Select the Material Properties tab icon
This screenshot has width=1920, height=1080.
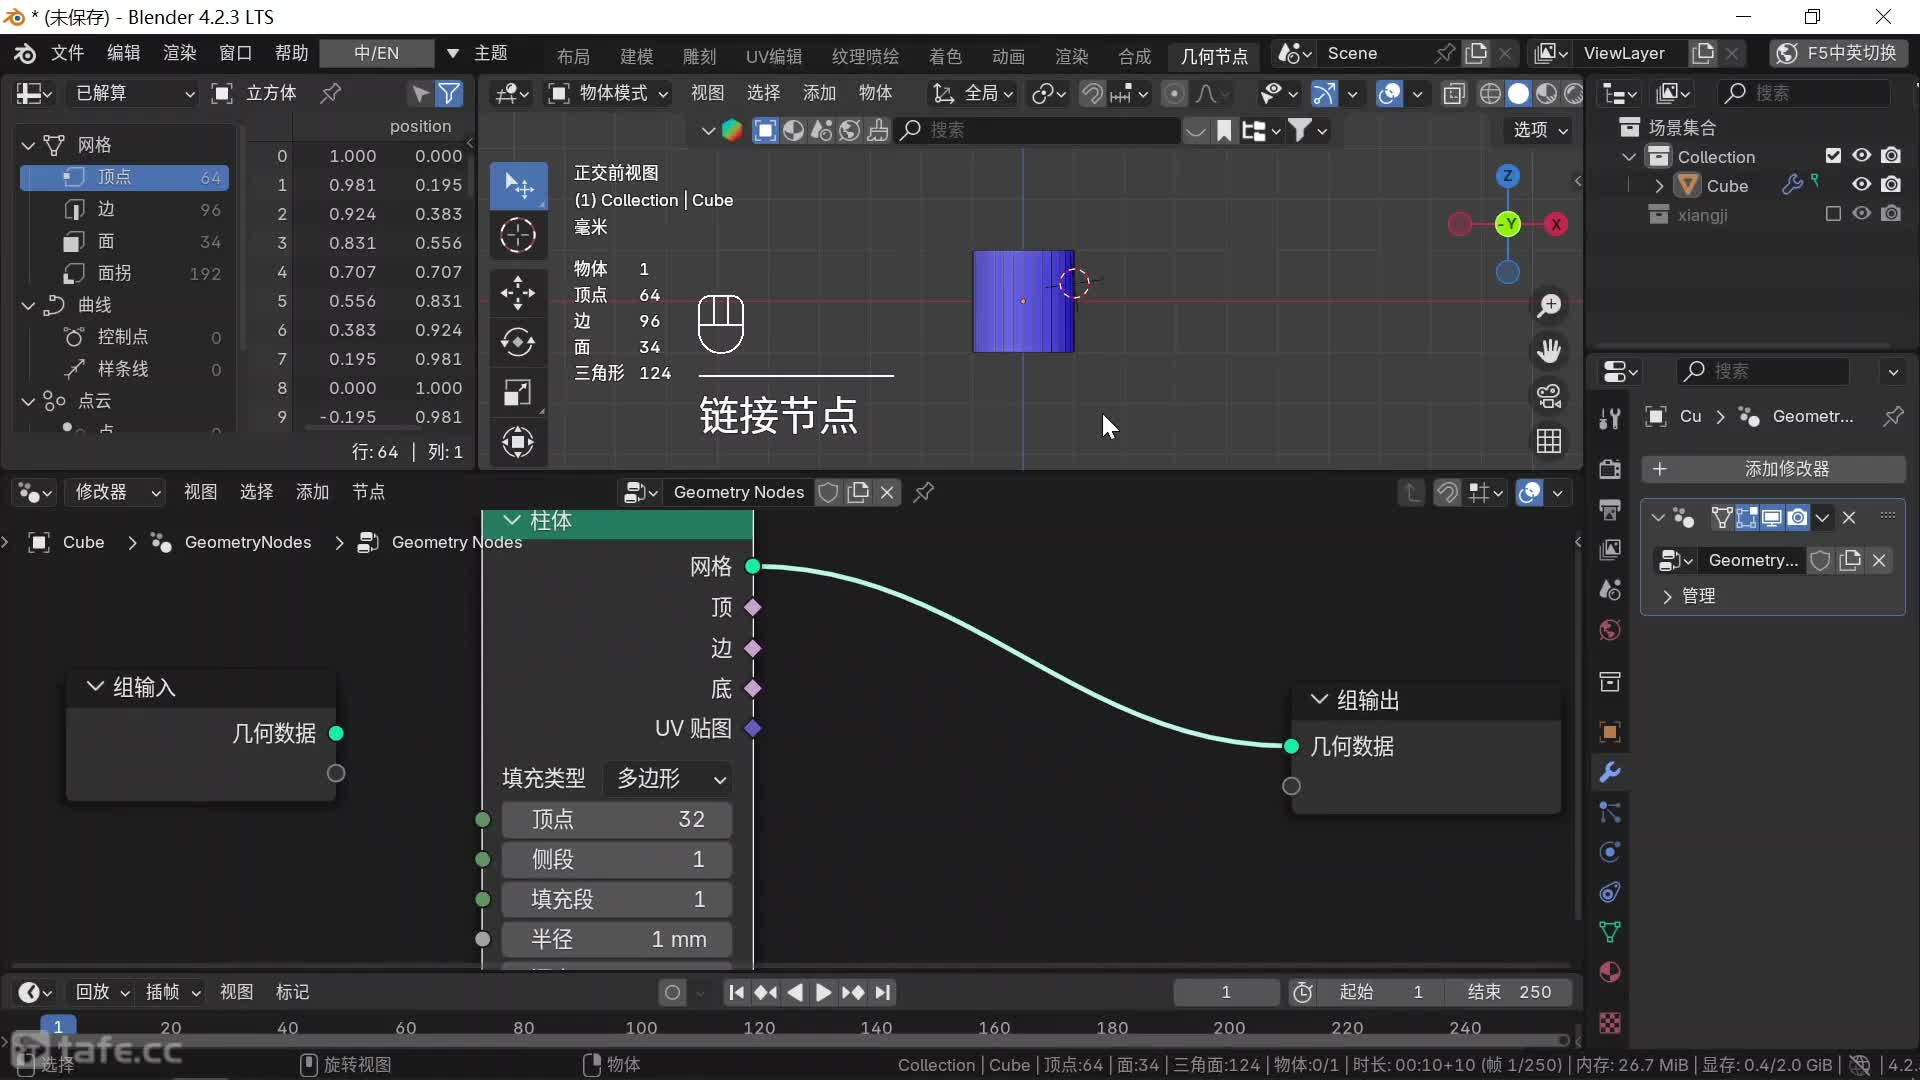coord(1610,972)
